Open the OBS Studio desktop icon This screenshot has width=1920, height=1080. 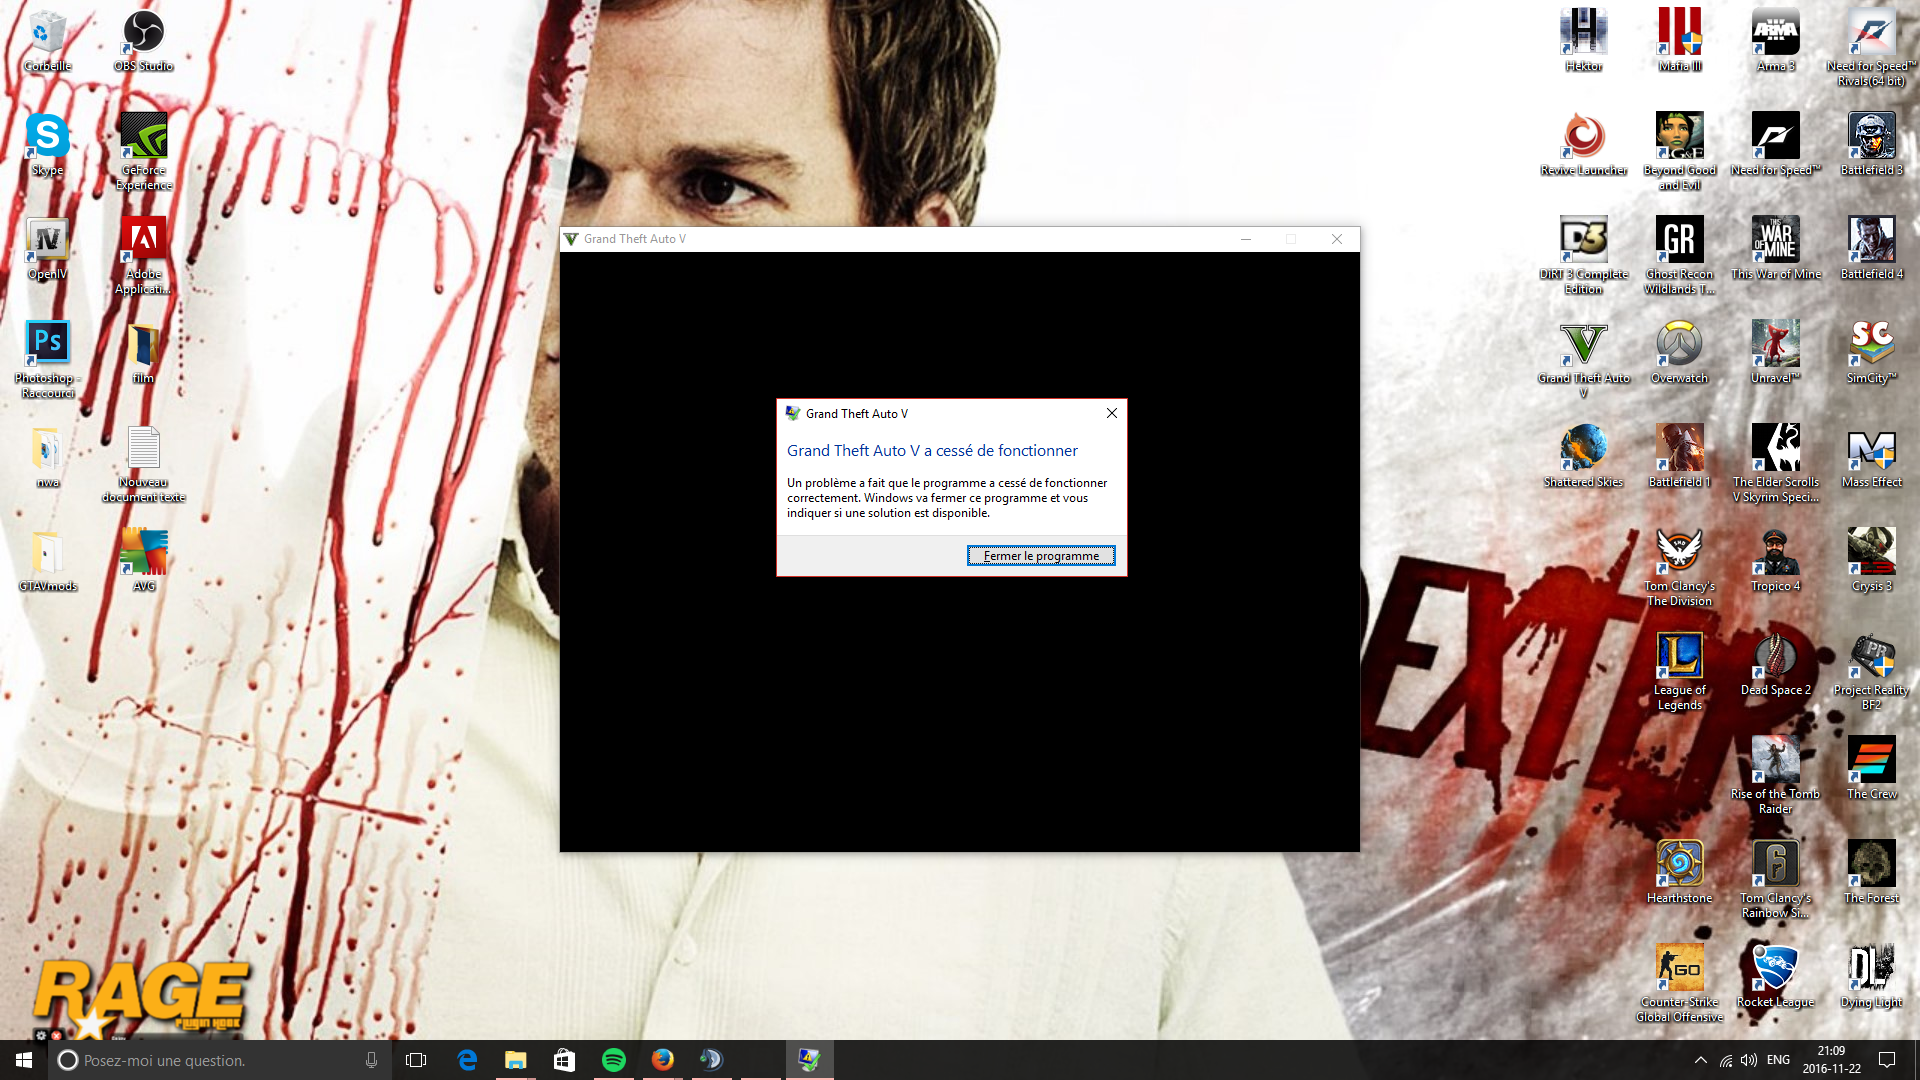(143, 40)
